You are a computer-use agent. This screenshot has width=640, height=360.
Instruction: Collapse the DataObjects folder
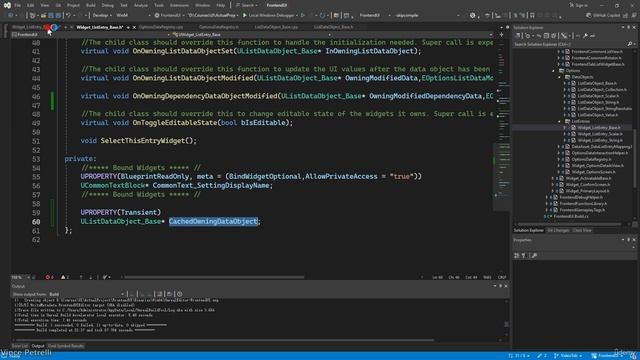(x=560, y=77)
